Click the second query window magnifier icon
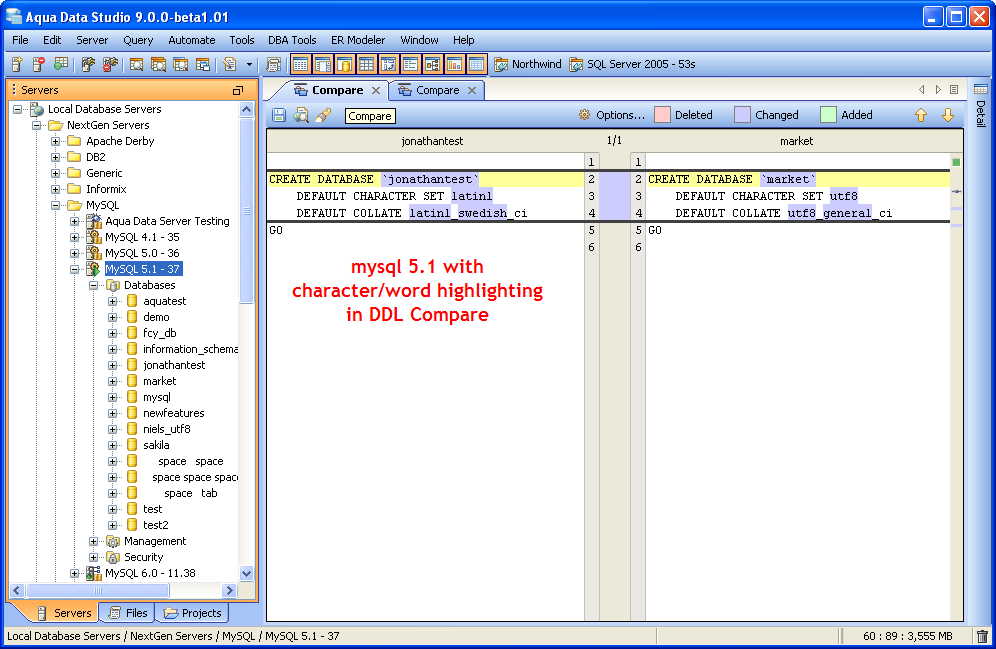Screen dimensions: 996x649 [x=158, y=64]
